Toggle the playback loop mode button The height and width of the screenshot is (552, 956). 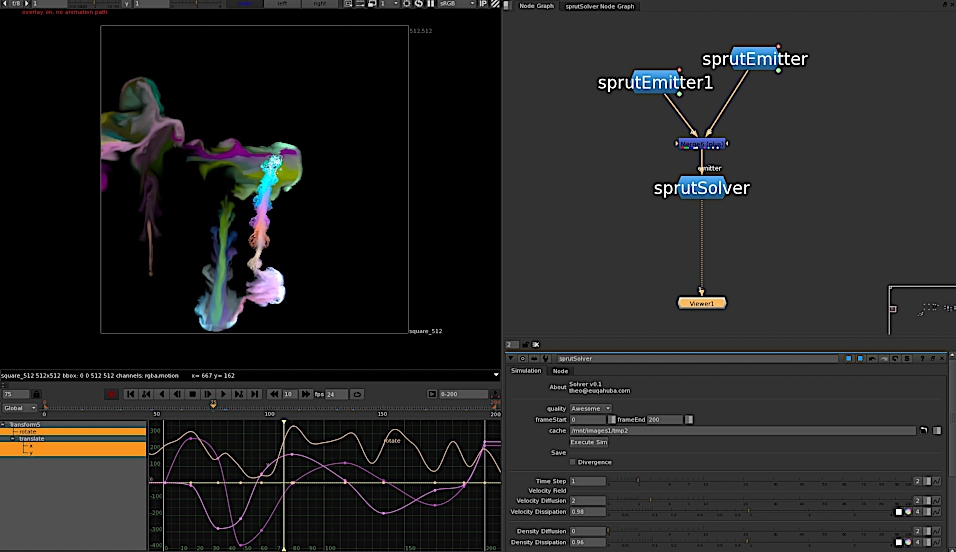[357, 394]
